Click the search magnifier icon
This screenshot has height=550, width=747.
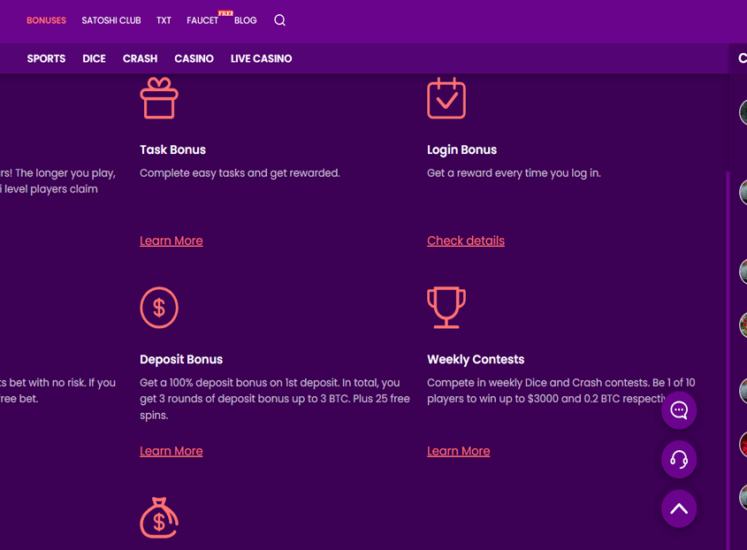point(280,20)
